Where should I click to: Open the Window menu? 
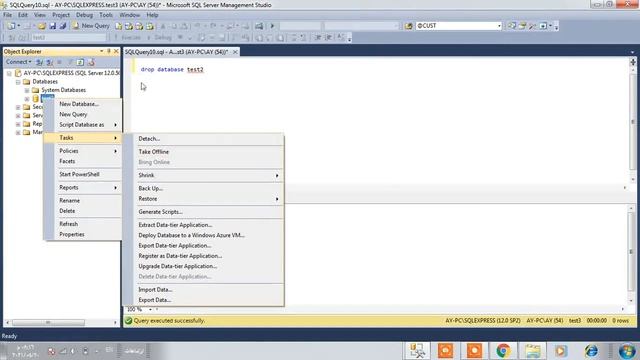tap(130, 15)
